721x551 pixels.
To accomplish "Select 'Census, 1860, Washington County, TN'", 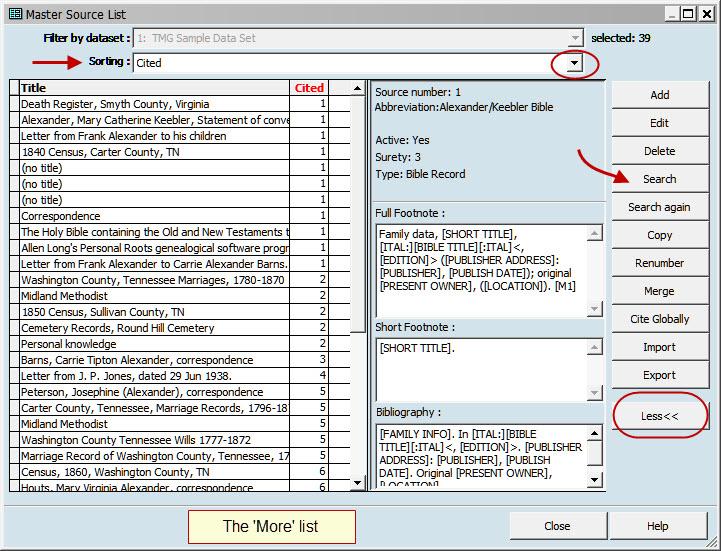I will point(179,472).
